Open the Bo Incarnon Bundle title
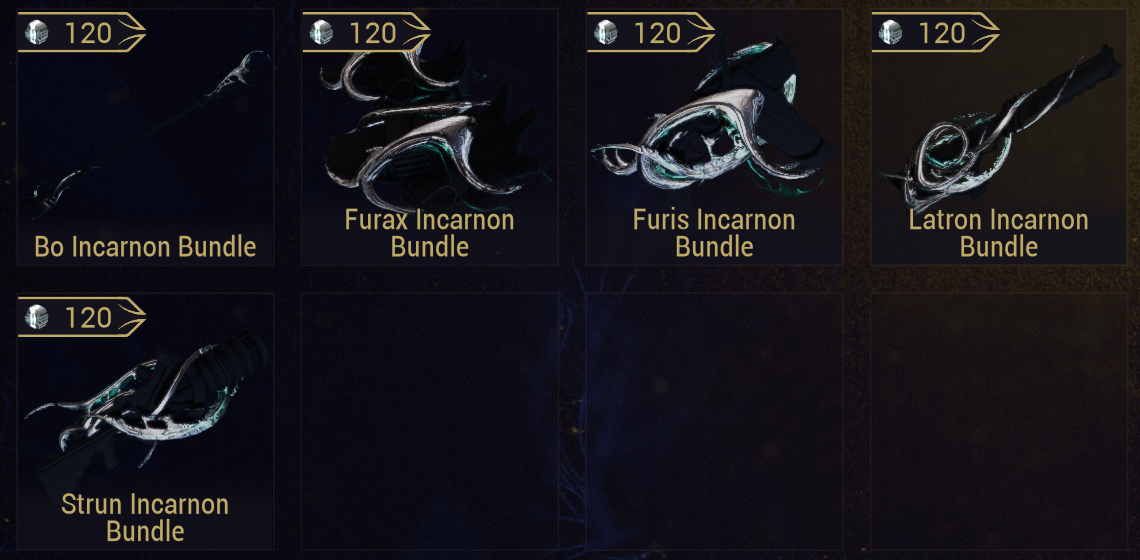Screen dimensions: 1140x560 (145, 247)
